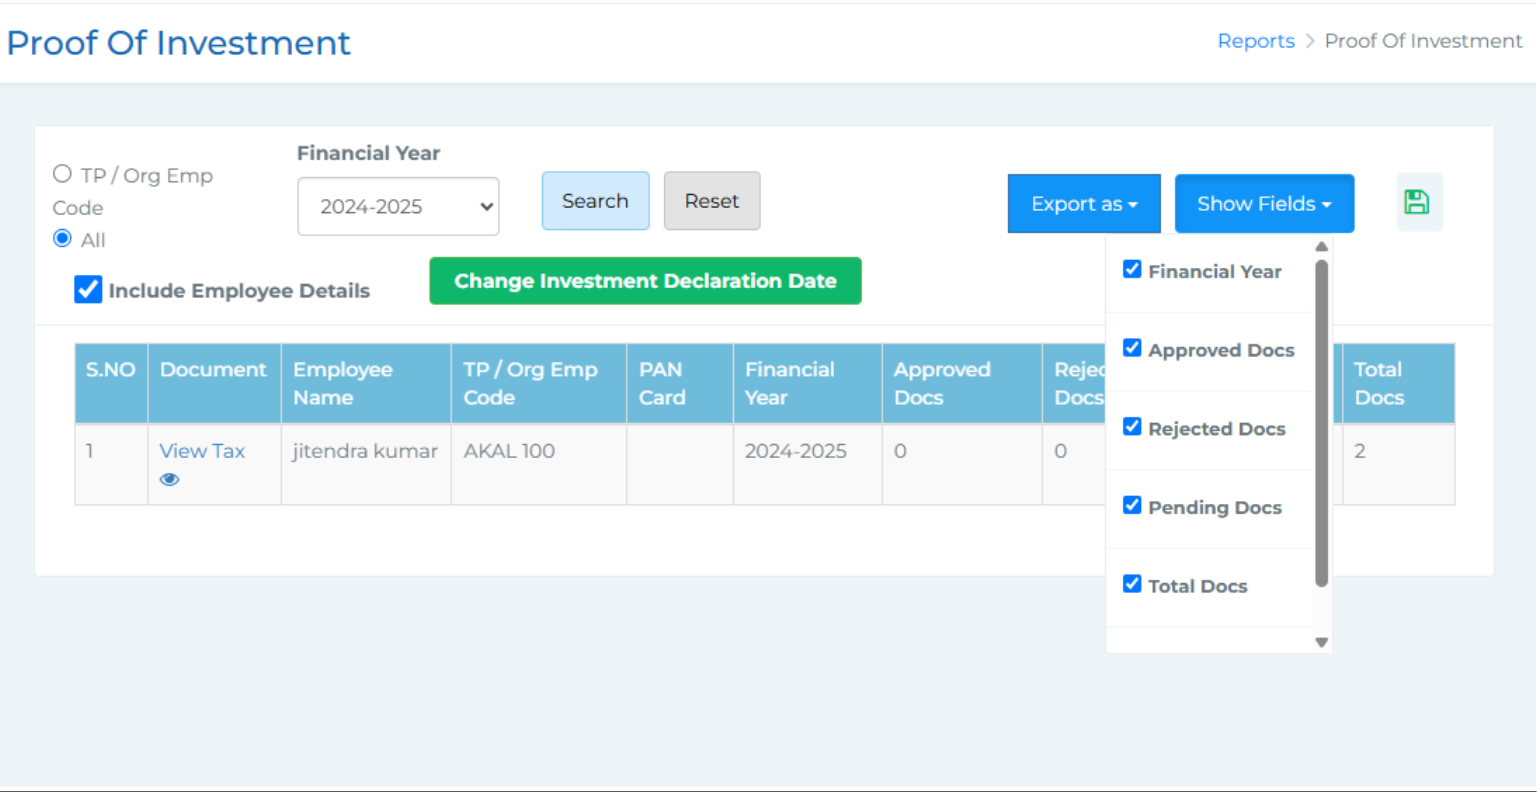Toggle the Approved Docs field checkbox
This screenshot has width=1540, height=792.
1132,348
